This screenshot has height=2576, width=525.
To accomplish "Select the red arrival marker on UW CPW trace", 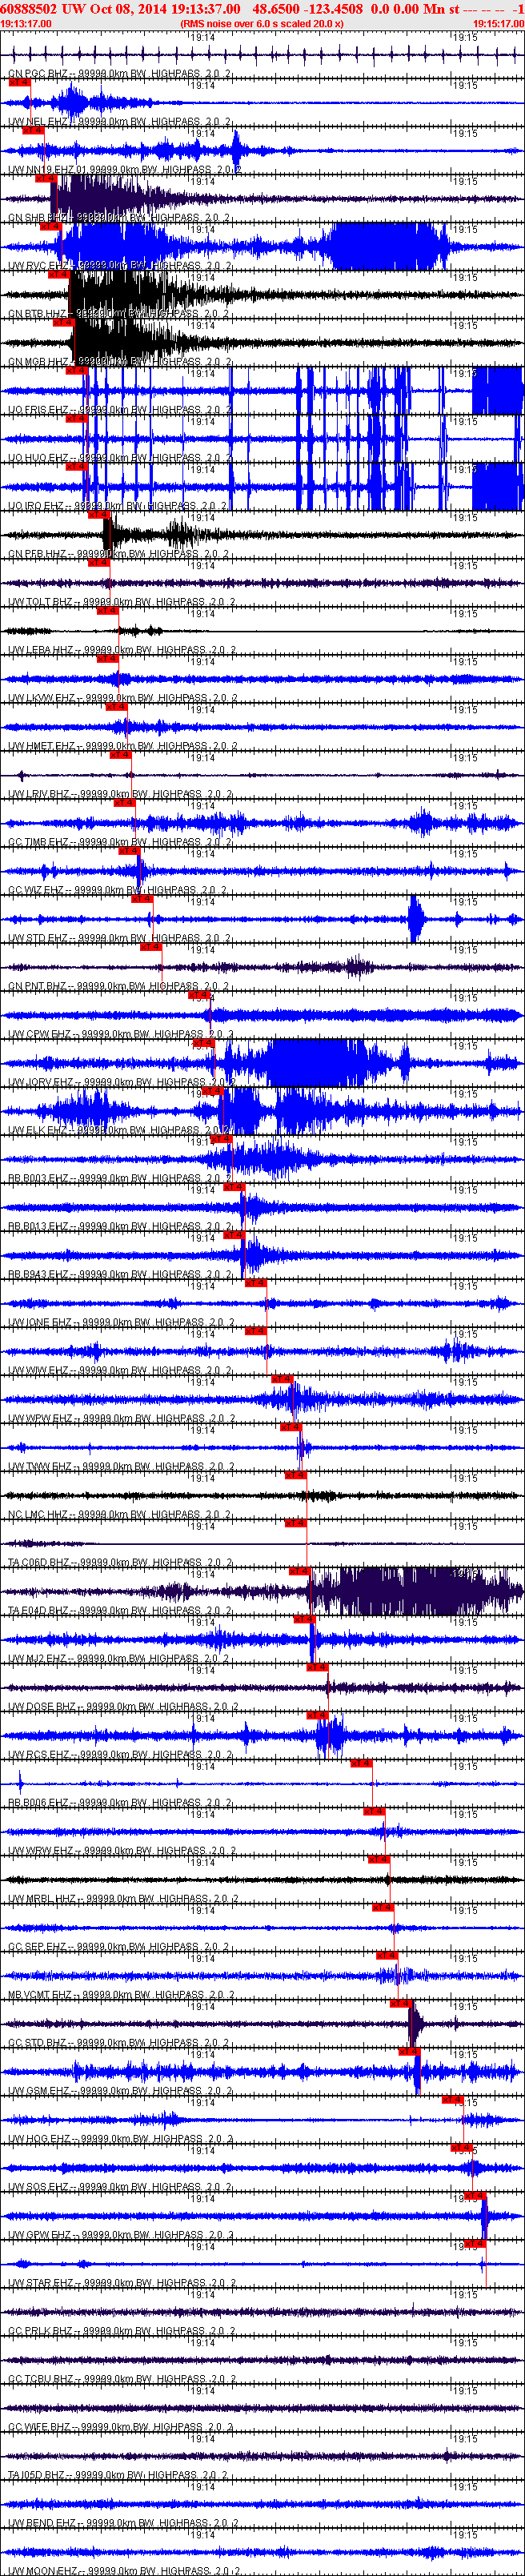I will [x=203, y=1043].
